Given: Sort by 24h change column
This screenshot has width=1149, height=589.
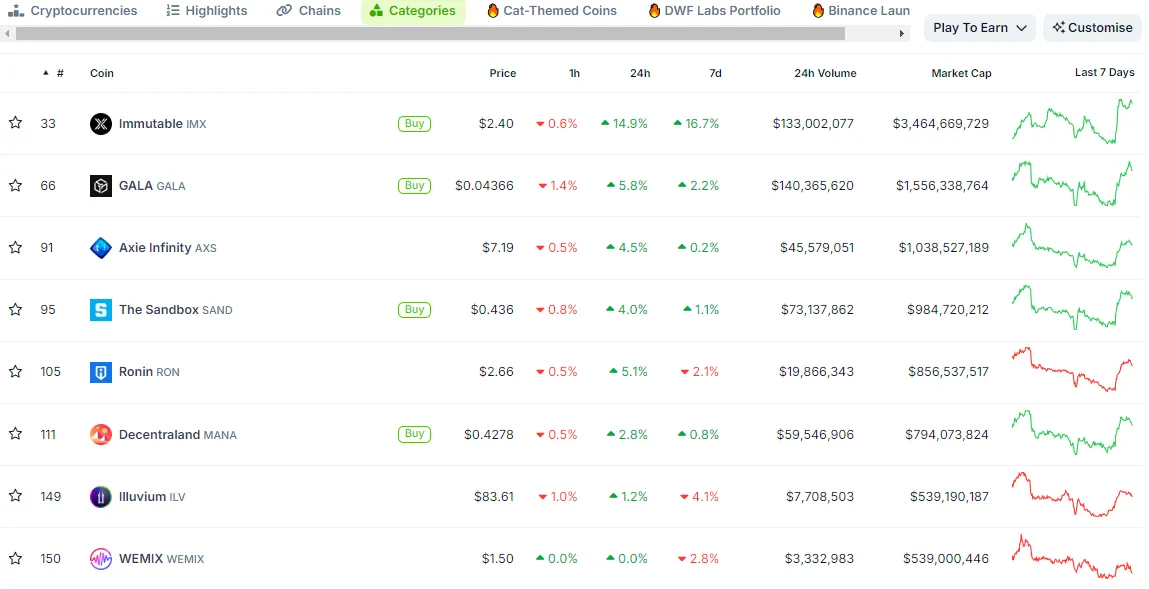Looking at the screenshot, I should pos(640,73).
